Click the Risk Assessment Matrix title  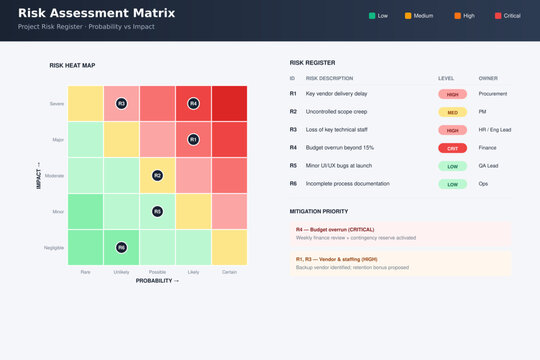(x=96, y=13)
